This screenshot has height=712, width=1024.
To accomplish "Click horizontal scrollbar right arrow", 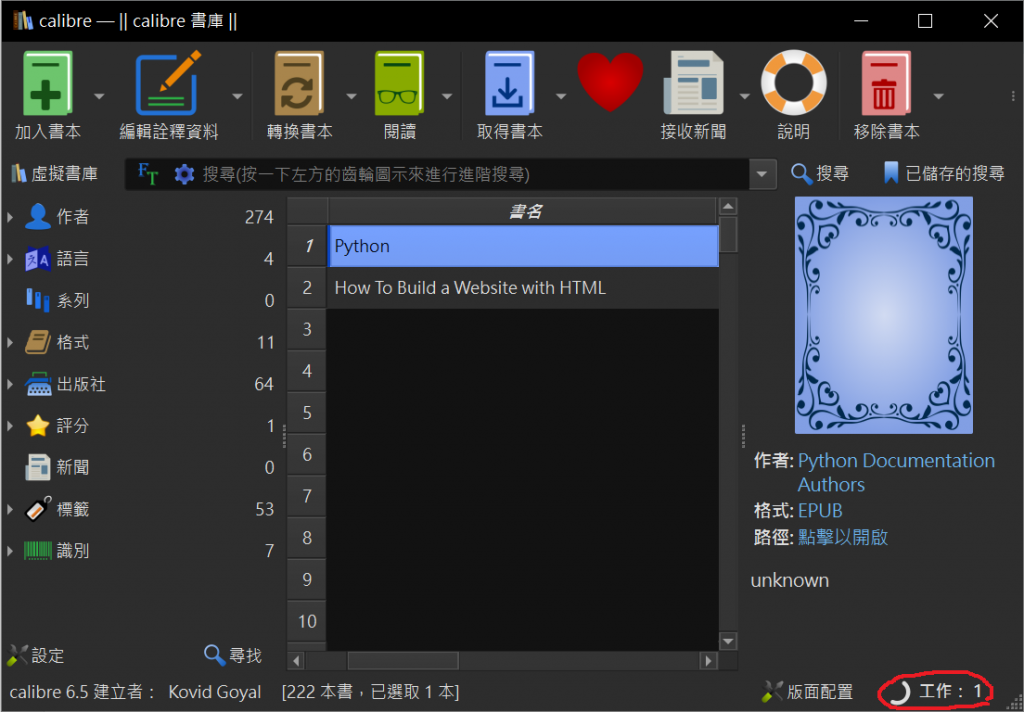I will pyautogui.click(x=709, y=661).
